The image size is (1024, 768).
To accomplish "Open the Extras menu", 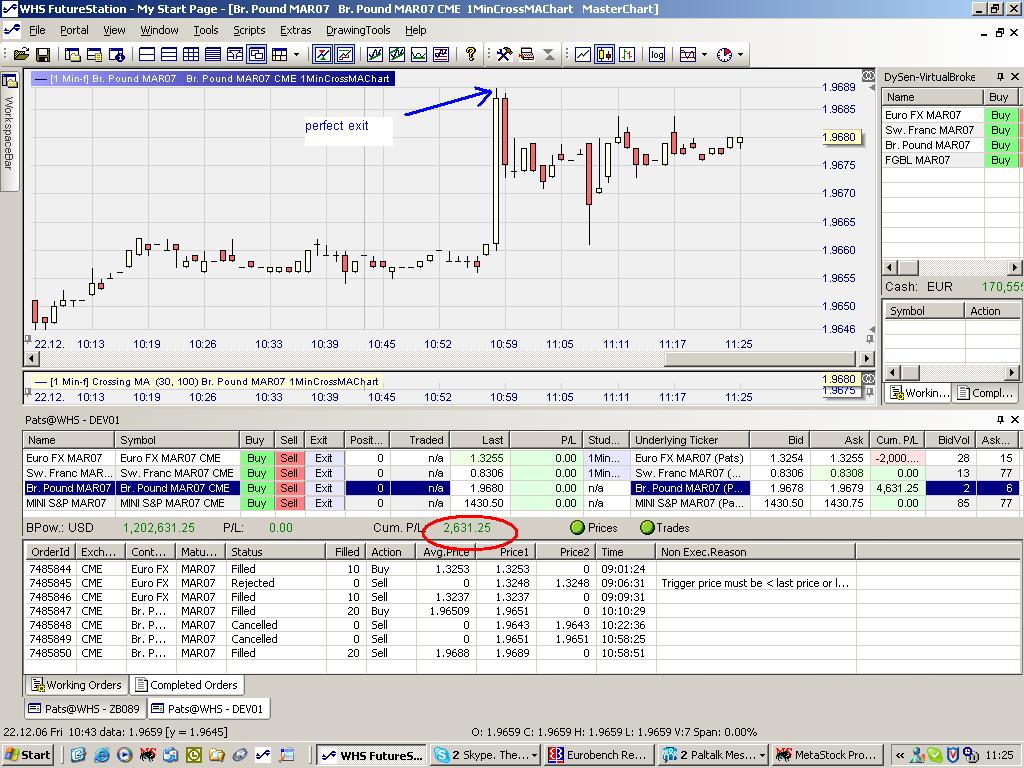I will click(295, 30).
